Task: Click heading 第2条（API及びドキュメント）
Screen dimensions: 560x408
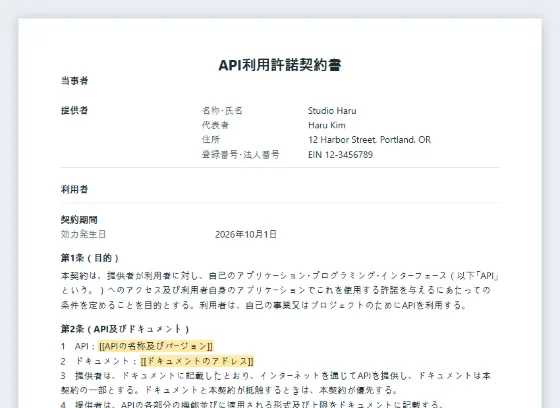Action: tap(125, 329)
